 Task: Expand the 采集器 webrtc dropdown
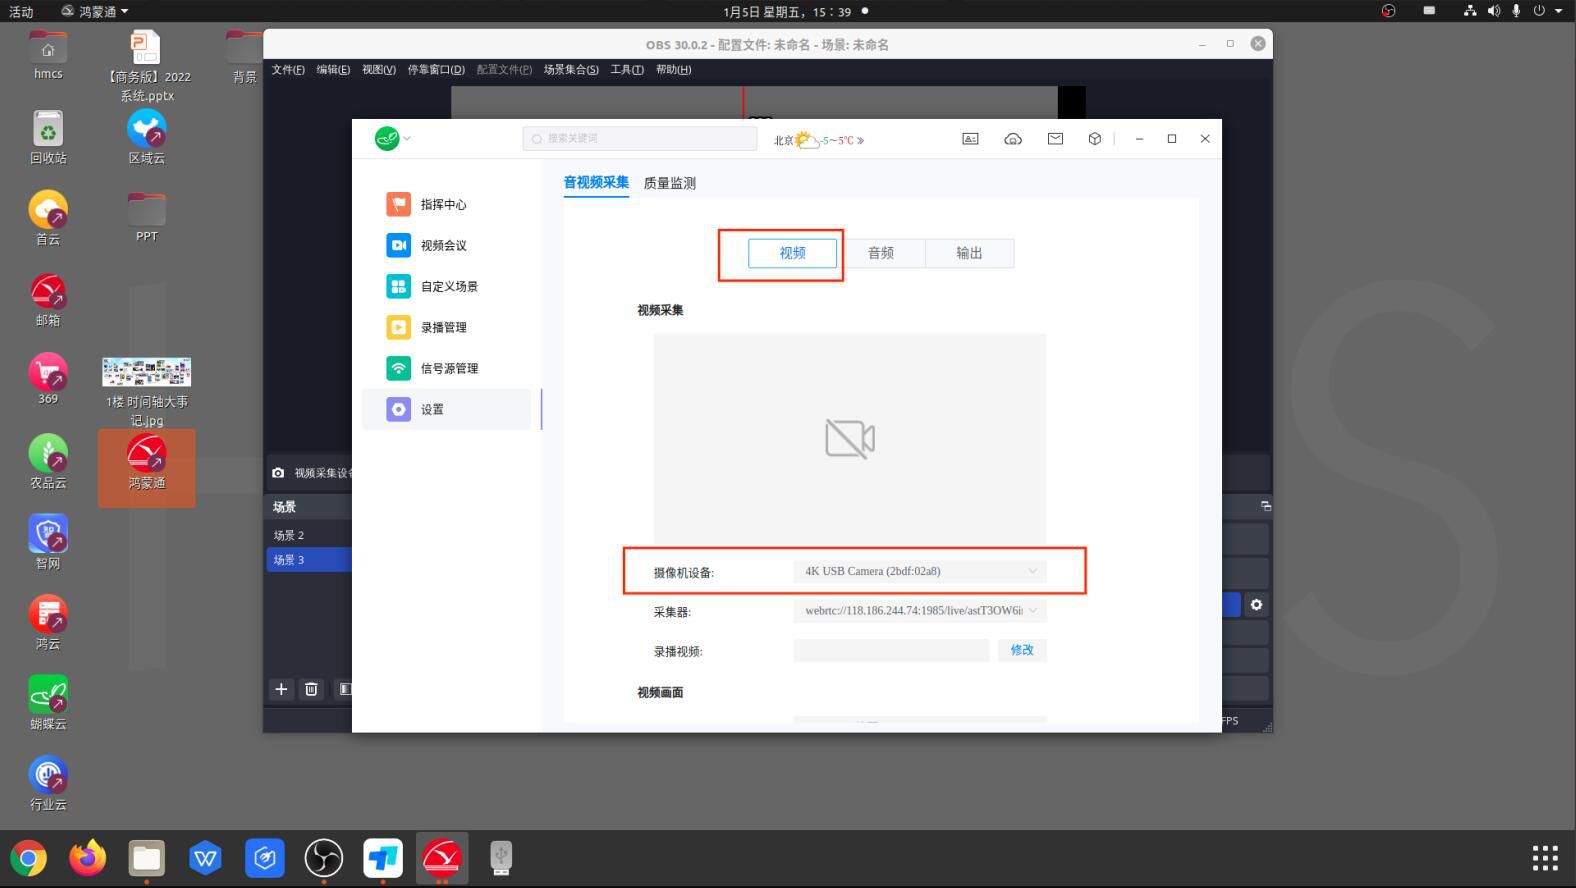coord(919,610)
